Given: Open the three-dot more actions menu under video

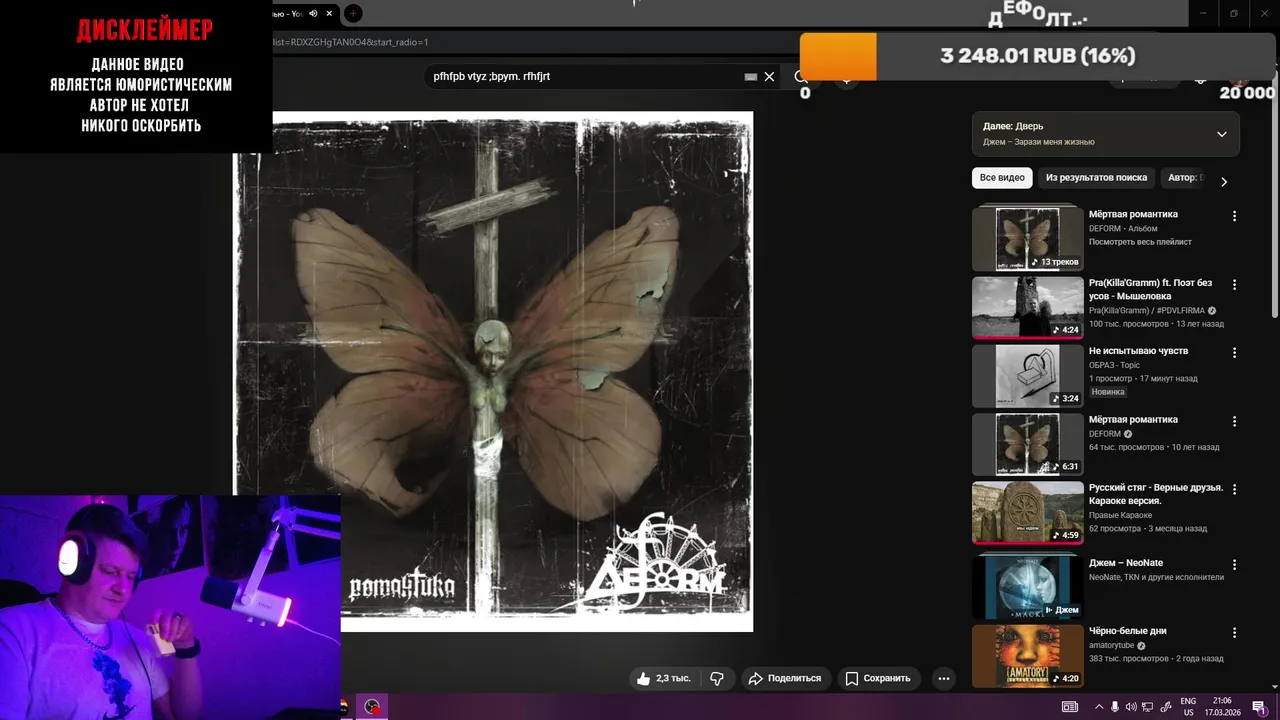Looking at the screenshot, I should (943, 678).
